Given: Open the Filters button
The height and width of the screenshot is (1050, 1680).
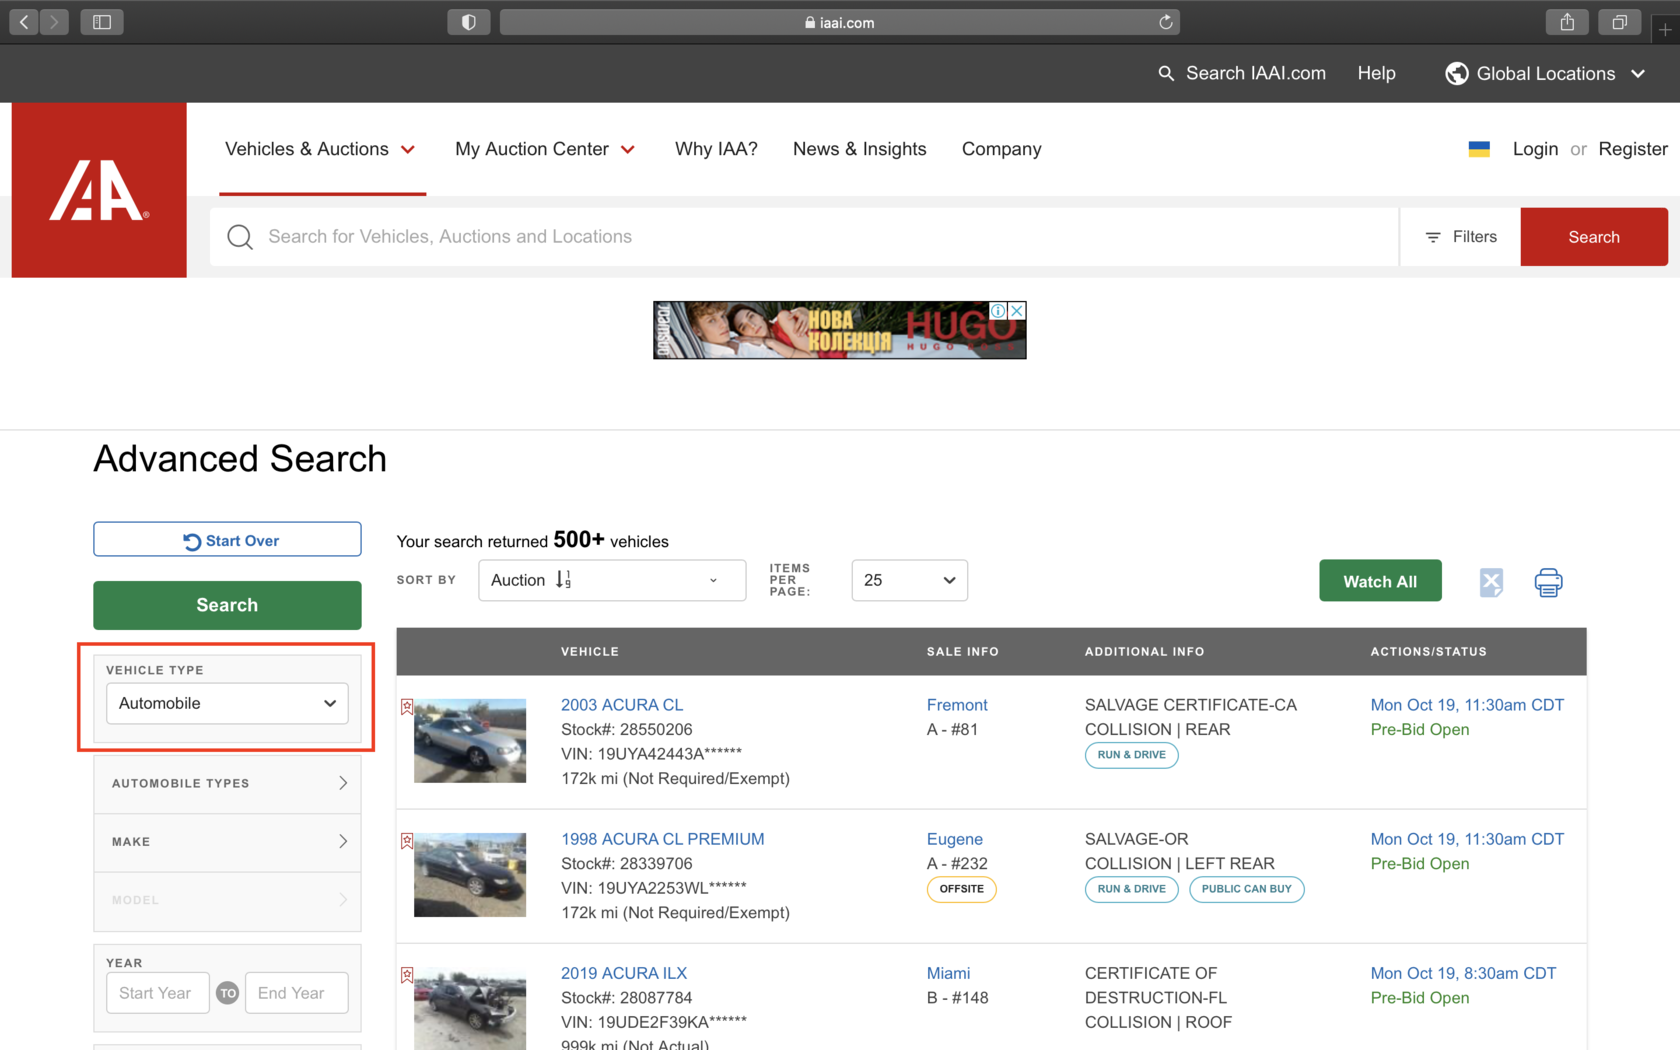Looking at the screenshot, I should coord(1460,237).
